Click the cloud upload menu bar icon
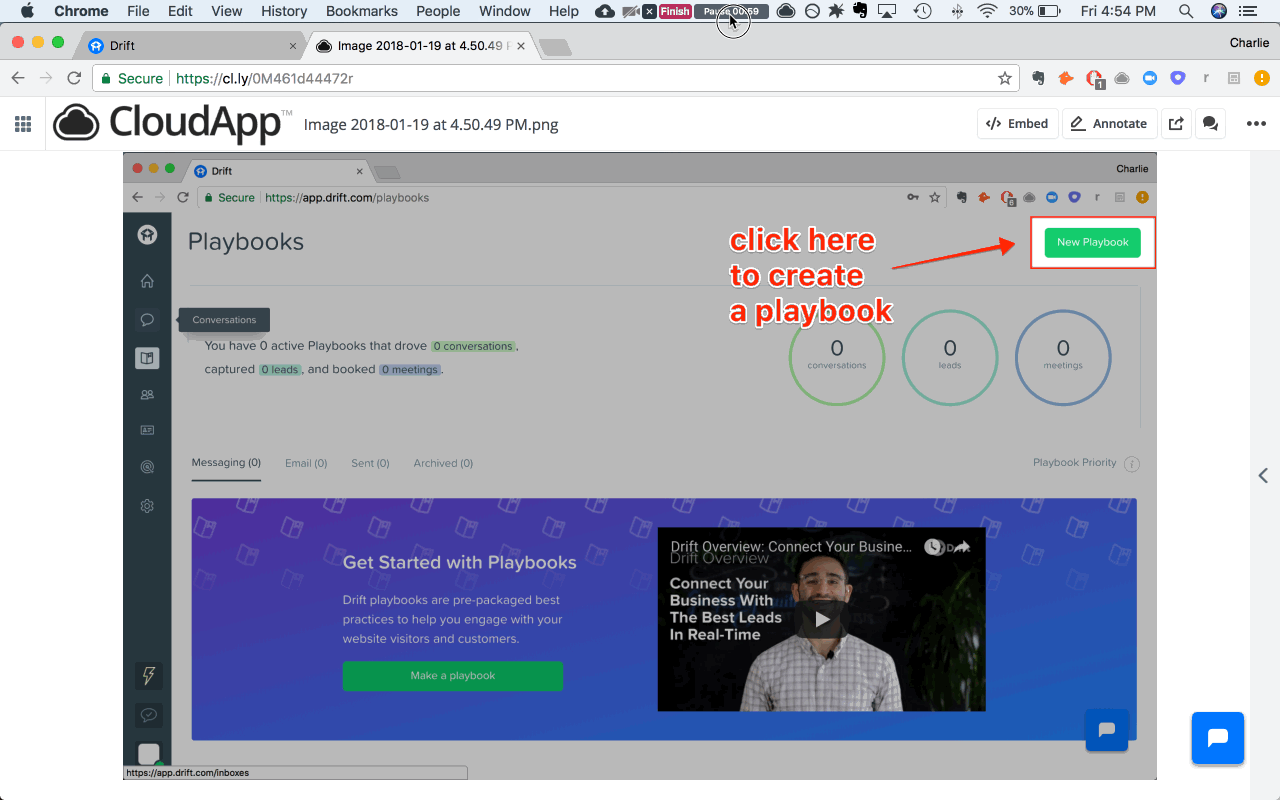1280x800 pixels. coord(604,11)
